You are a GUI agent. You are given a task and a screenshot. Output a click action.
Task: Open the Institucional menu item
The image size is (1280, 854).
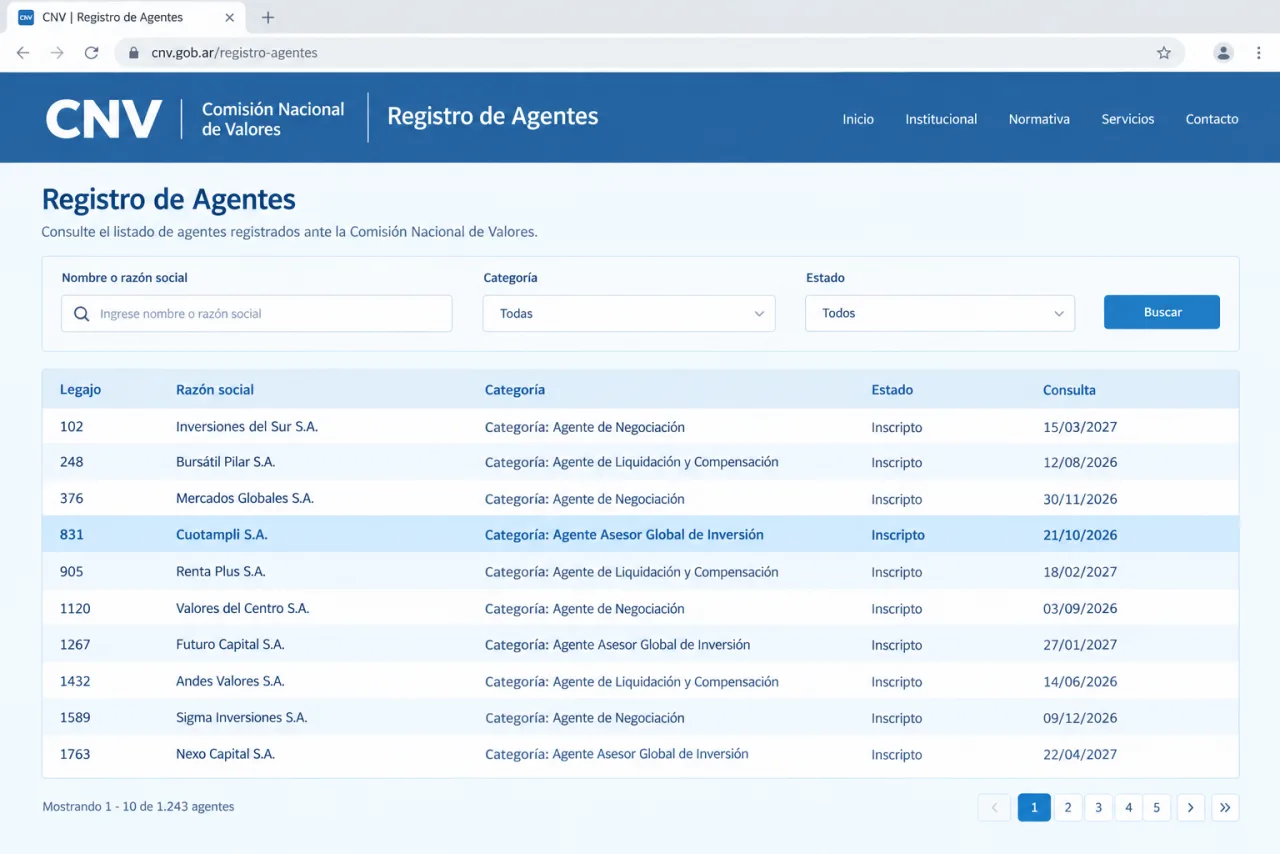click(x=941, y=119)
